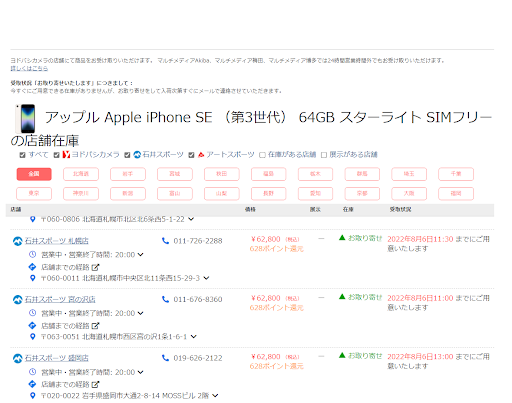Select the 東京 region button
Image resolution: width=512 pixels, height=403 pixels.
34,194
